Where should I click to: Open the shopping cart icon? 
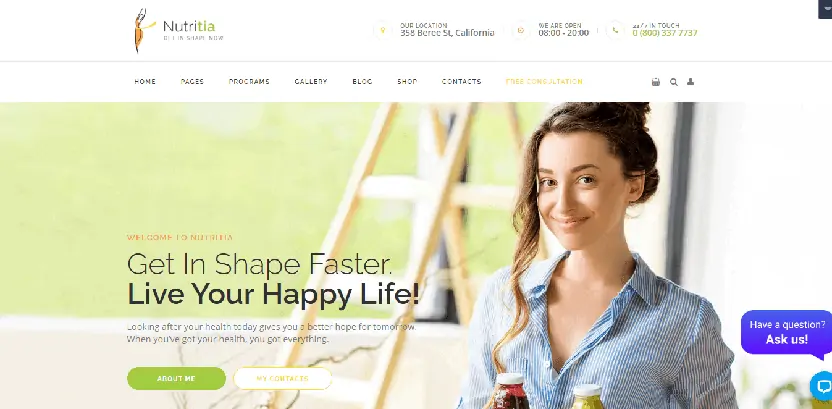(656, 82)
